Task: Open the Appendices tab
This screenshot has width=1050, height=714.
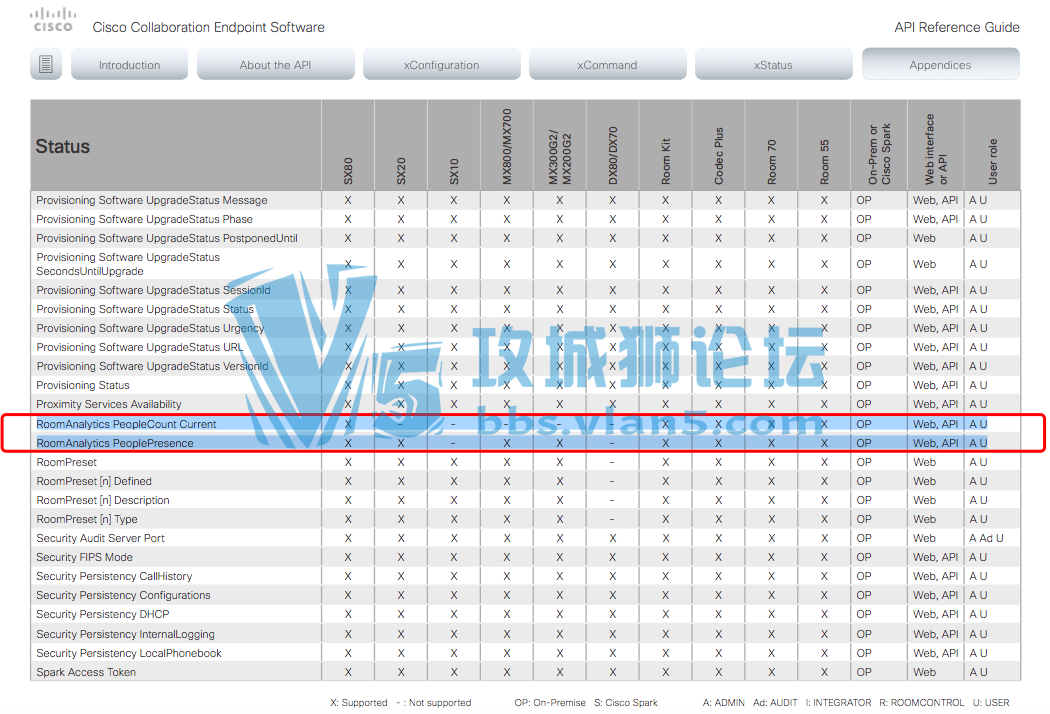Action: [x=940, y=64]
